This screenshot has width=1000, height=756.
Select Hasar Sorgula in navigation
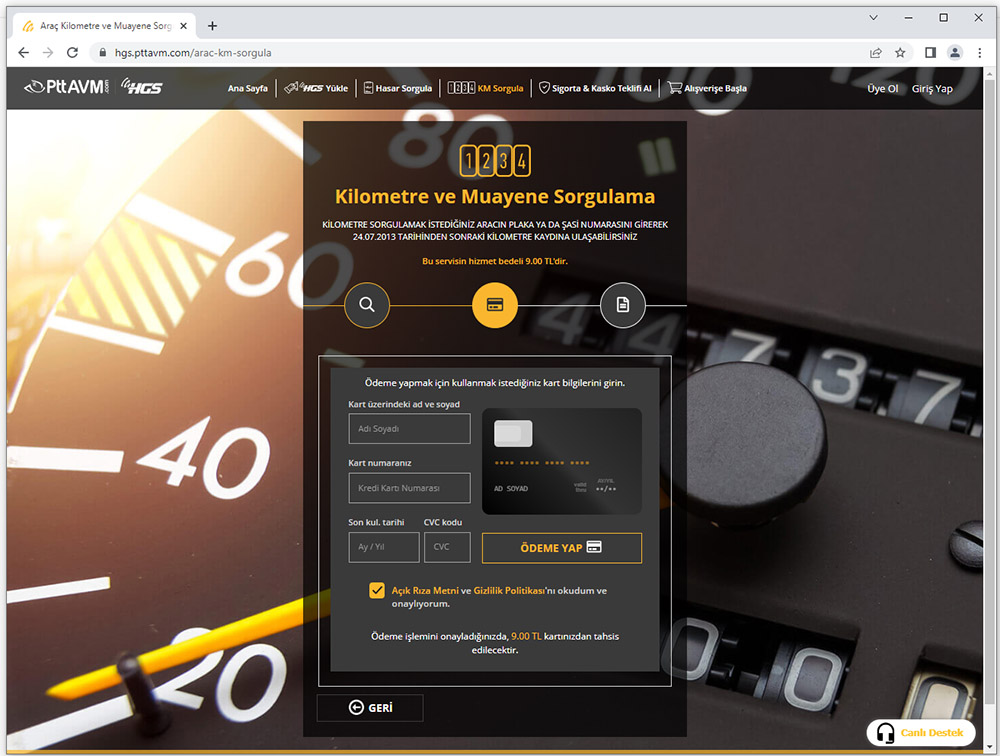click(397, 88)
